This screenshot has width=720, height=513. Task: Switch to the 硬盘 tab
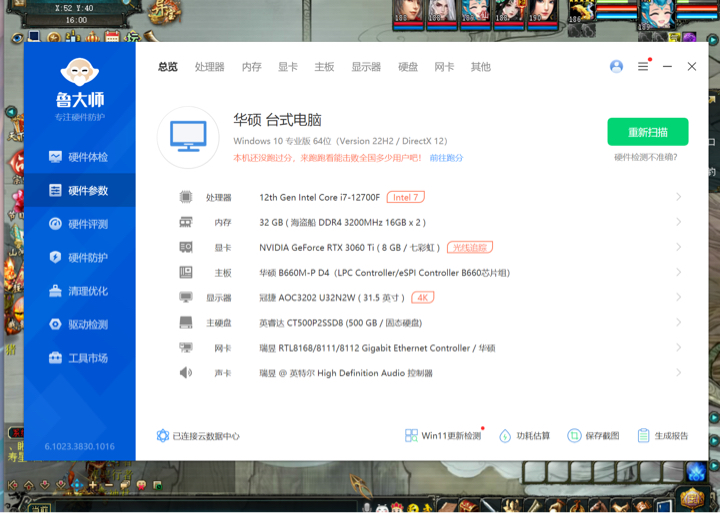[408, 67]
